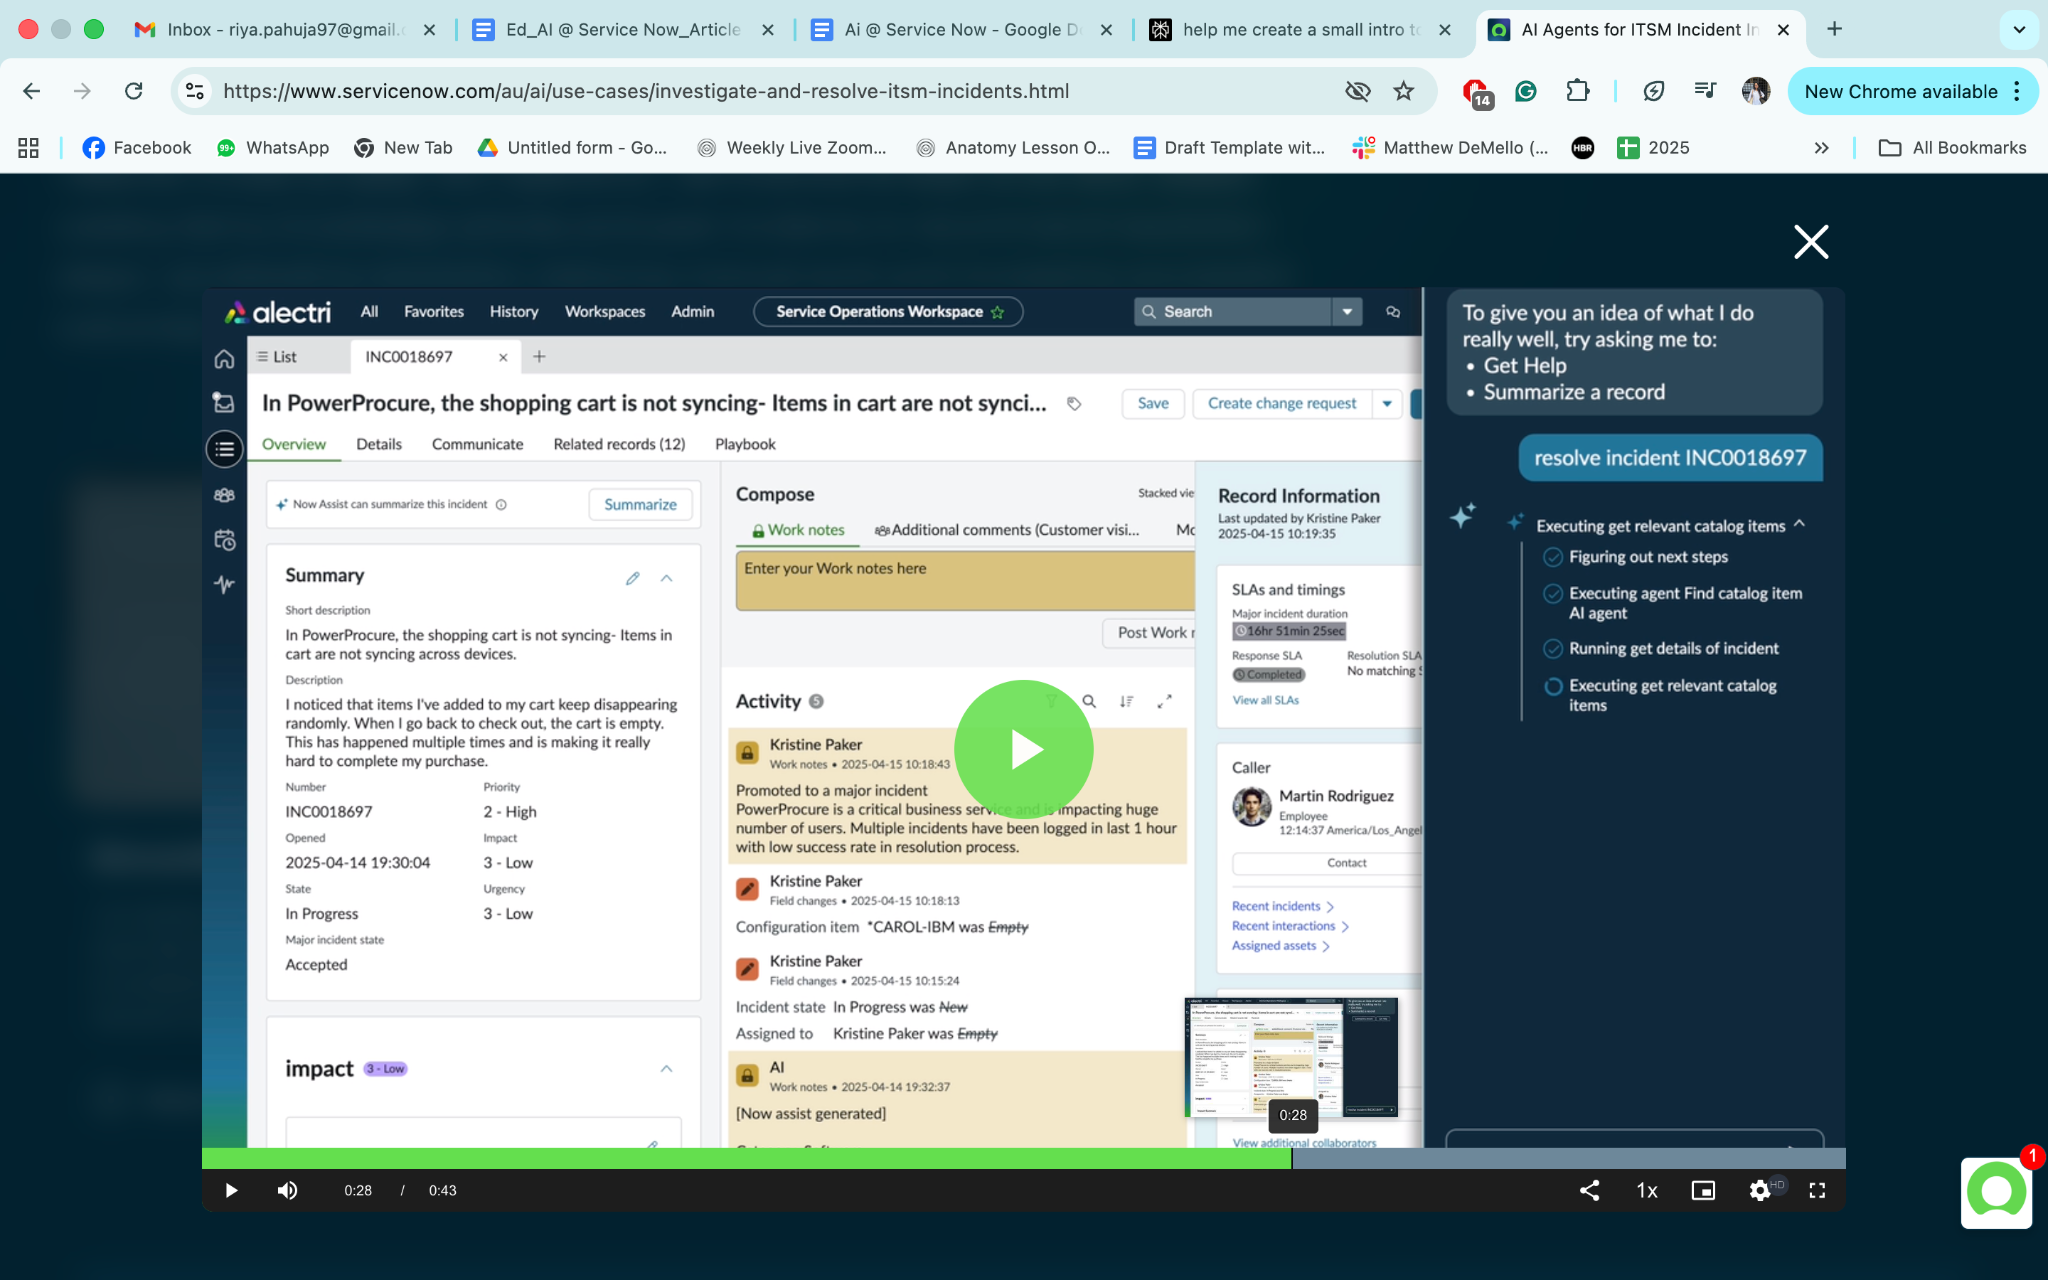
Task: Open the video share icon
Action: 1589,1190
